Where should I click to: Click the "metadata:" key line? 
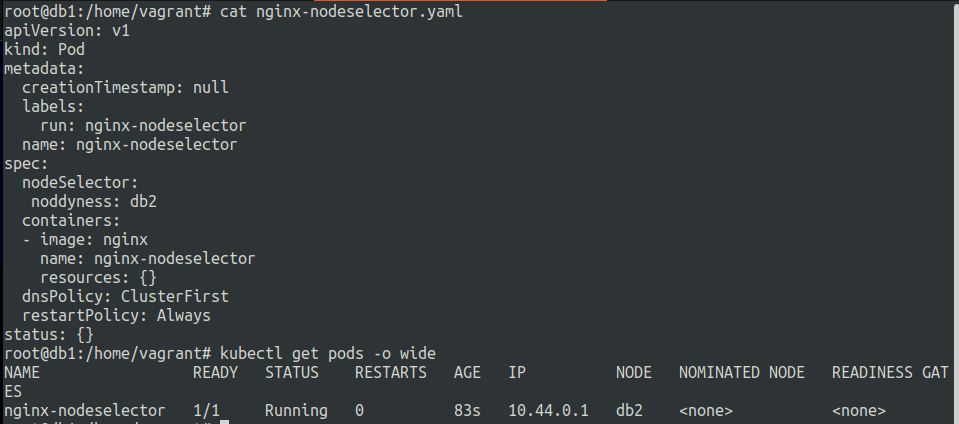[44, 69]
